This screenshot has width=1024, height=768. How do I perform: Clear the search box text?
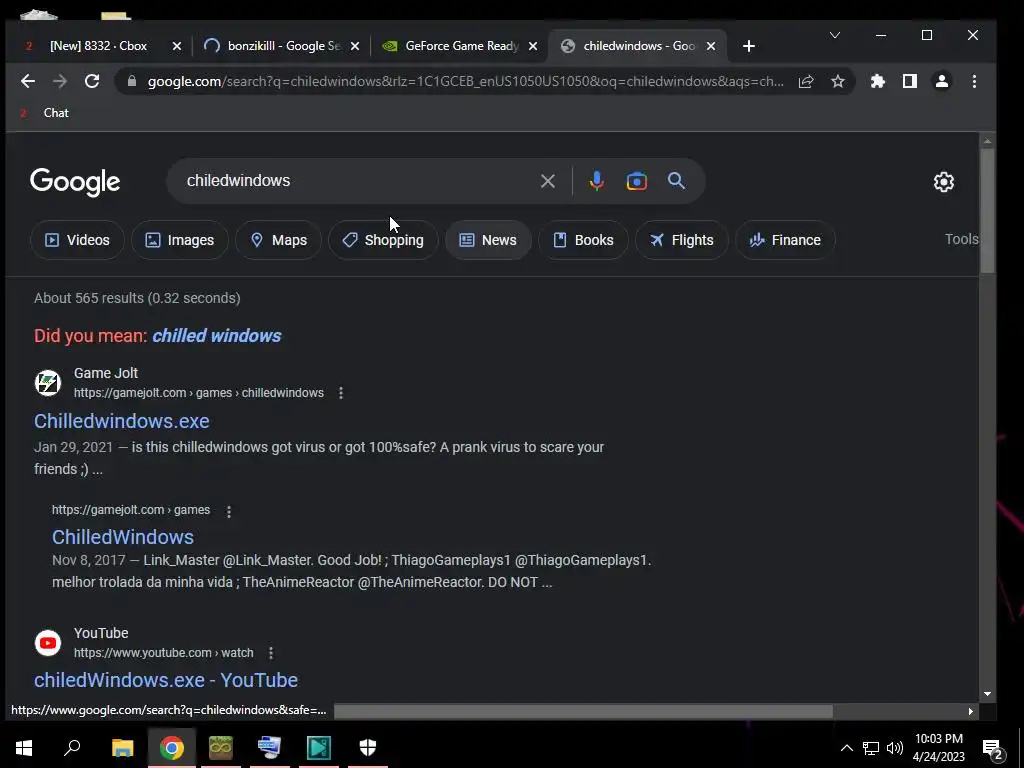pos(547,181)
